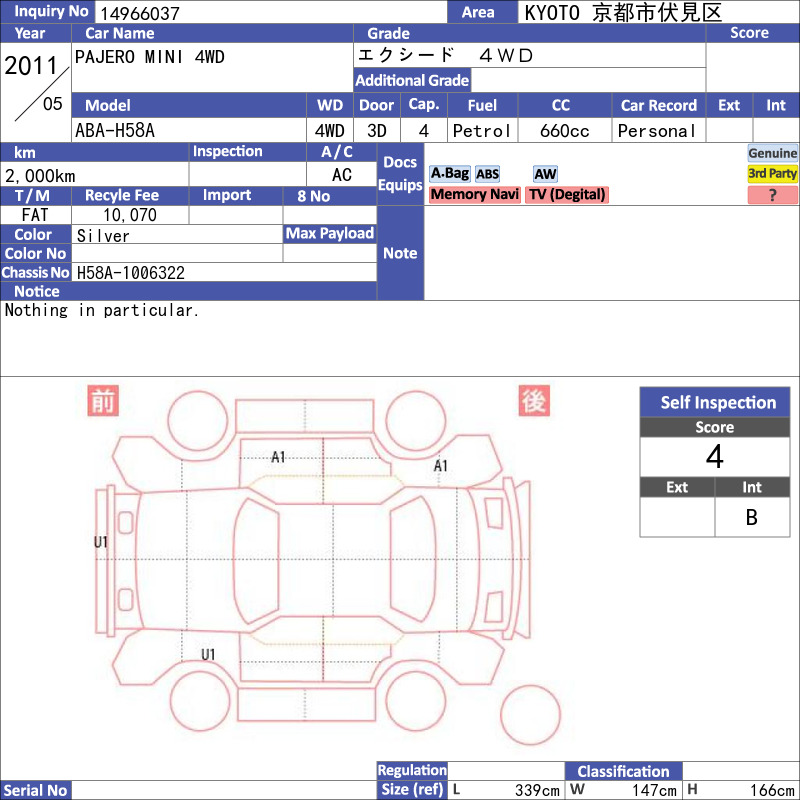Select the Genuine legend swatch
This screenshot has width=800, height=800.
click(x=772, y=153)
